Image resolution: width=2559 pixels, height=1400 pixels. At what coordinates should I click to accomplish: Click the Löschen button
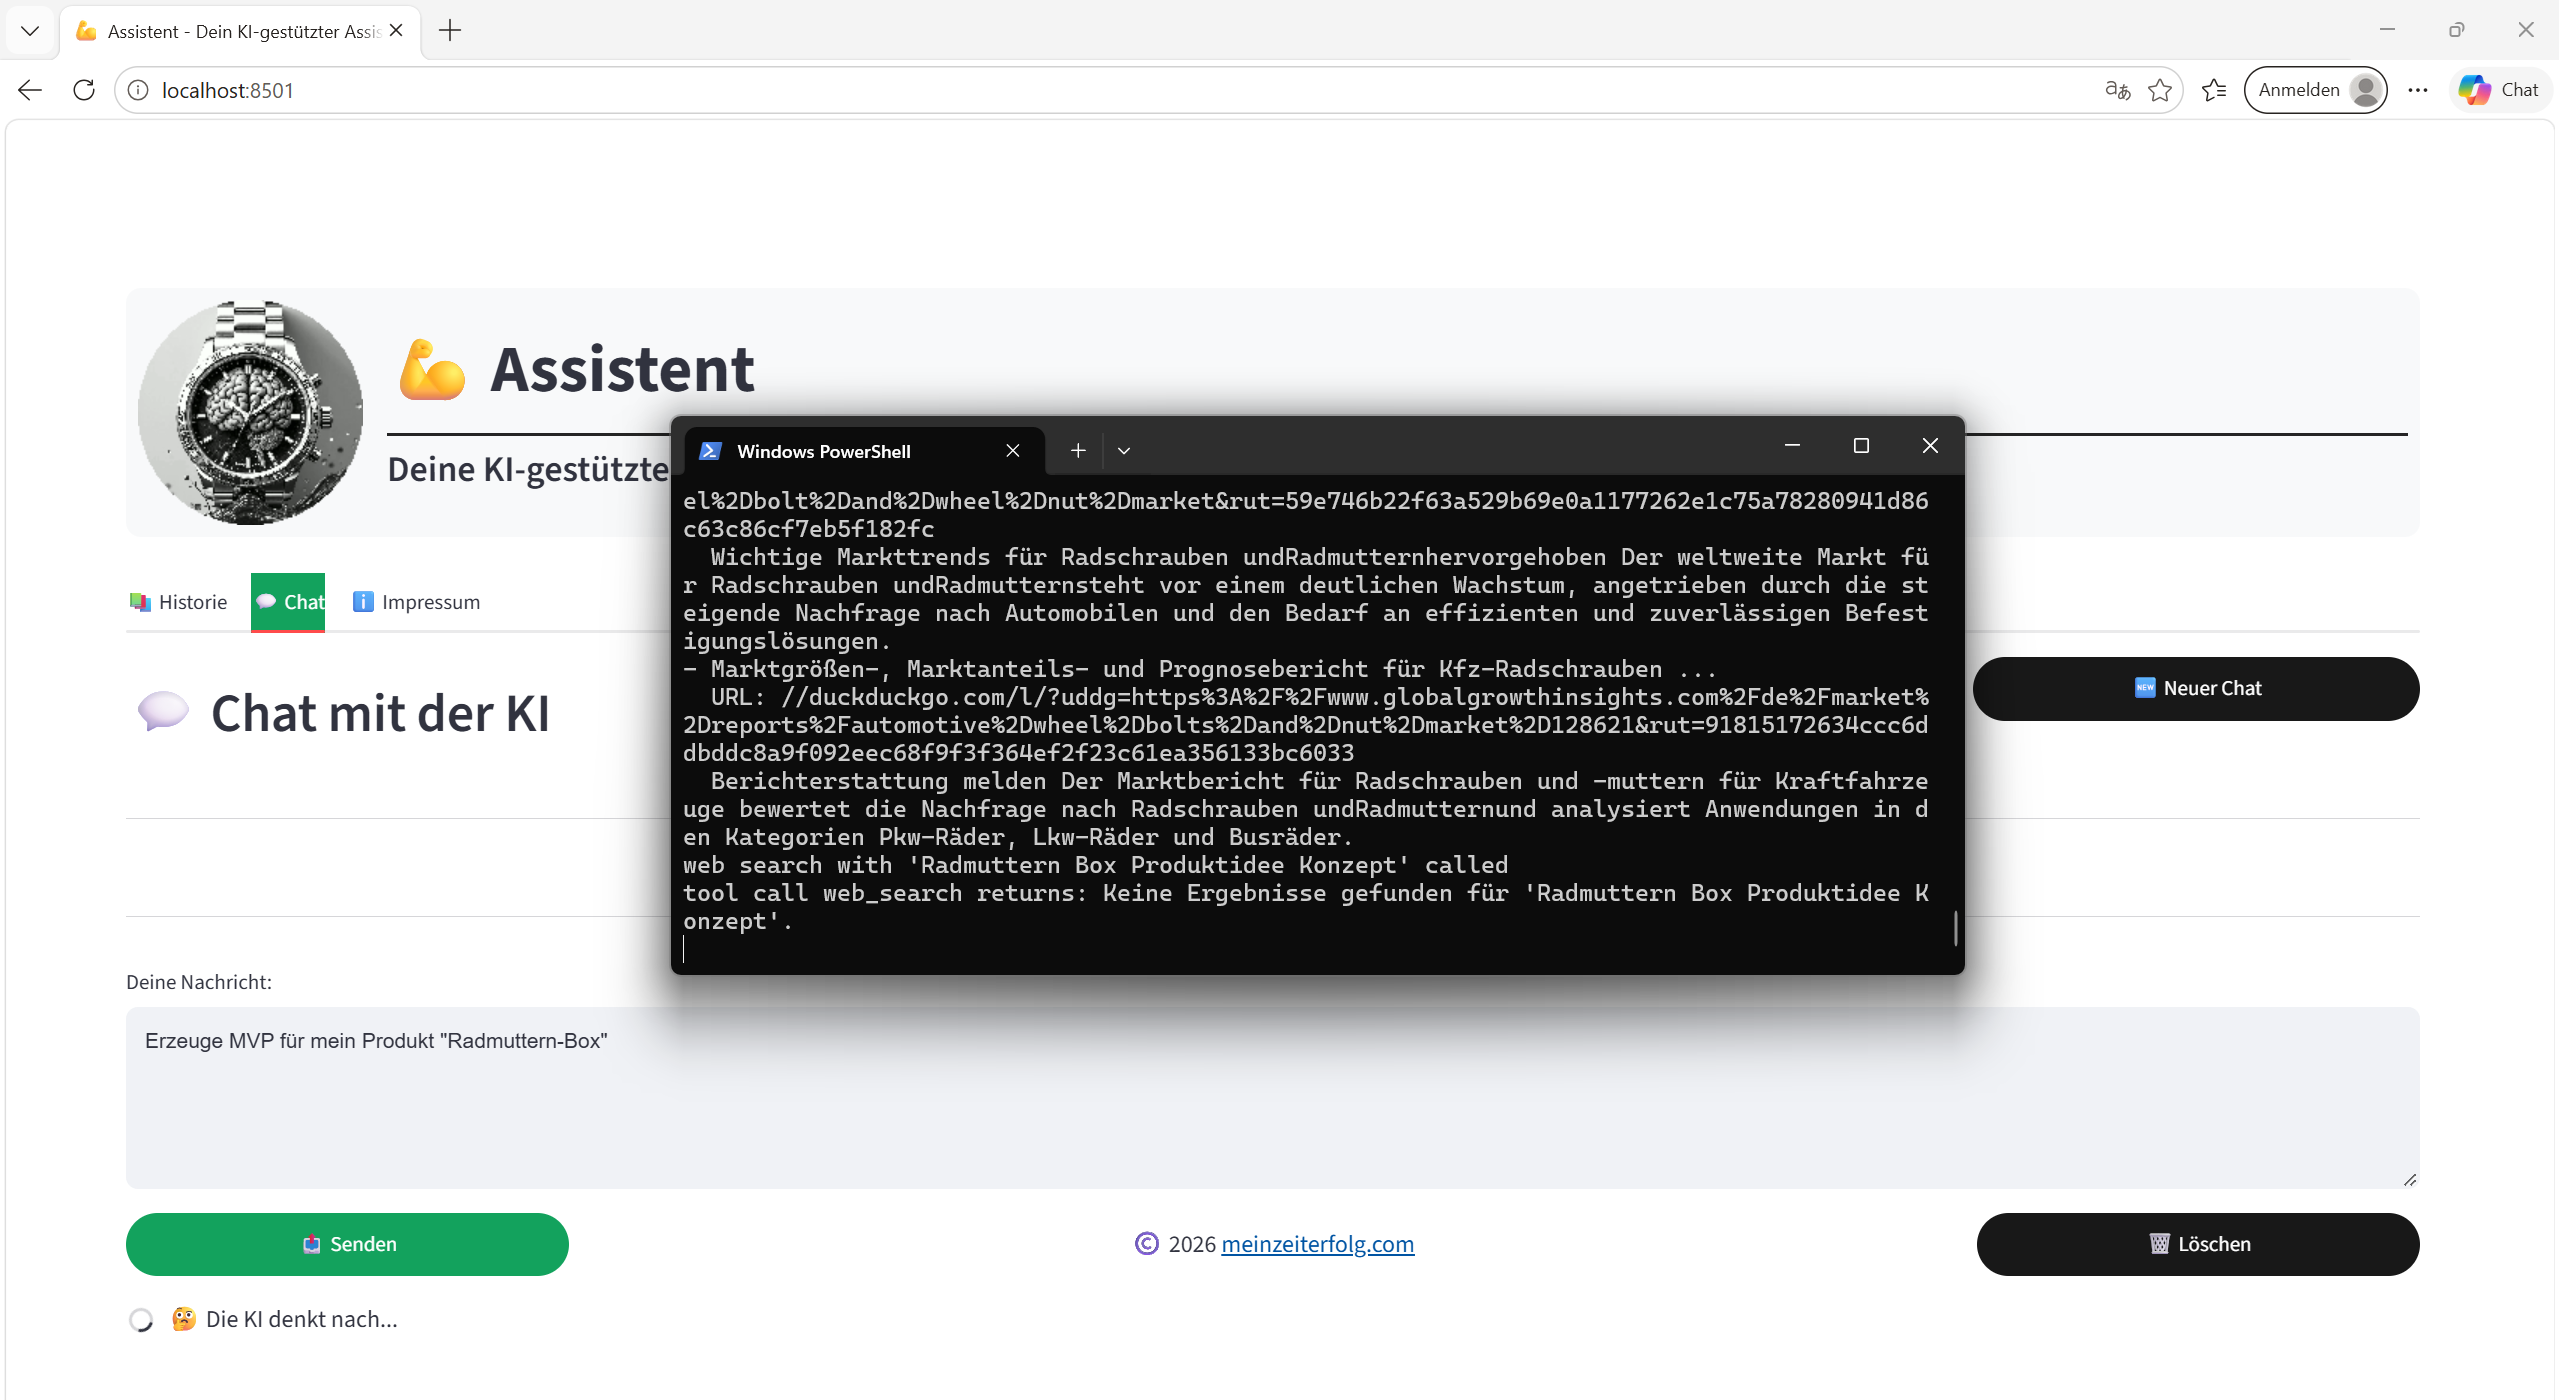pos(2198,1244)
